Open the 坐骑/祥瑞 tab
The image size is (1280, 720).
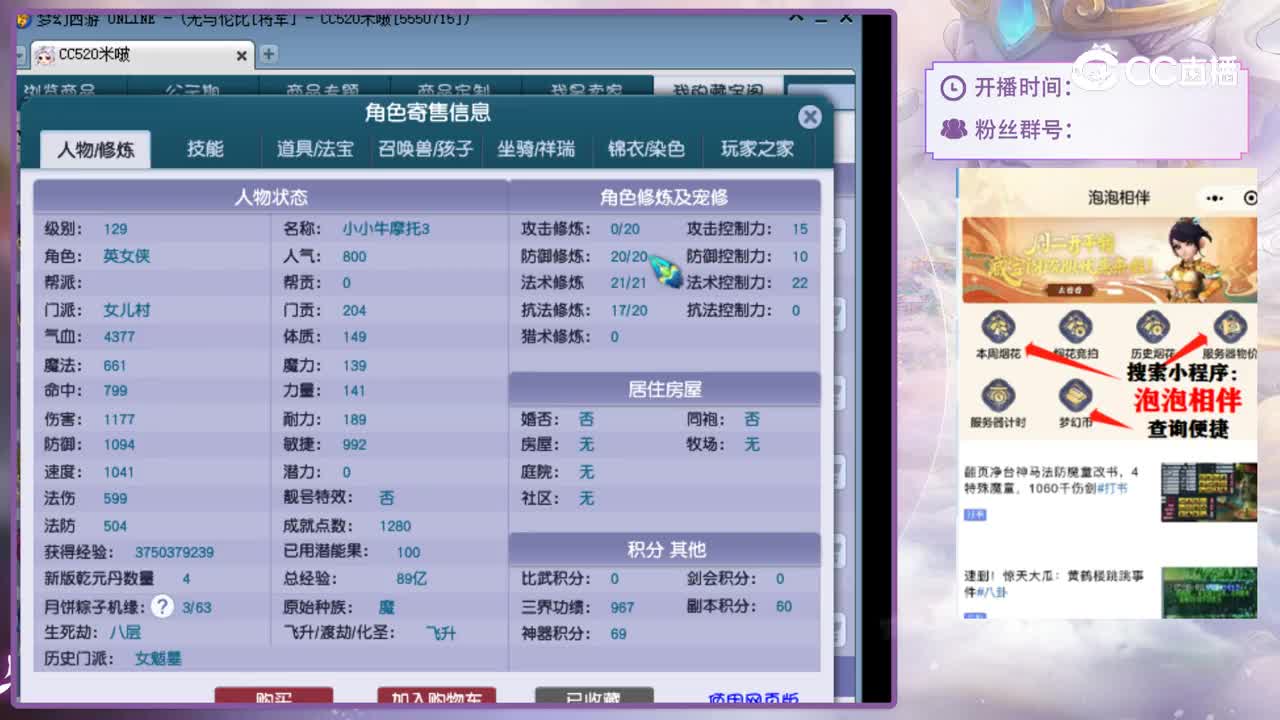pos(536,149)
